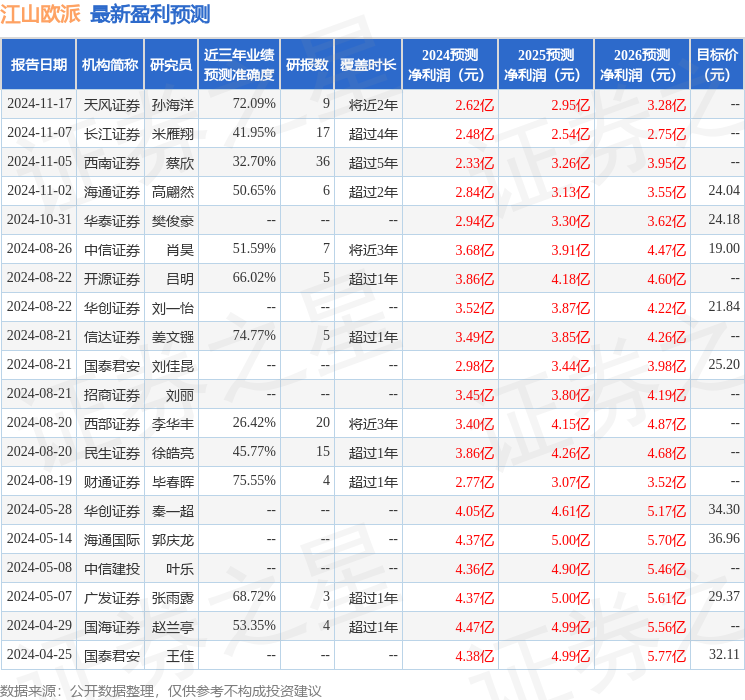The image size is (745, 700).
Task: Click the 2026预测净利润 column header
Action: [642, 65]
